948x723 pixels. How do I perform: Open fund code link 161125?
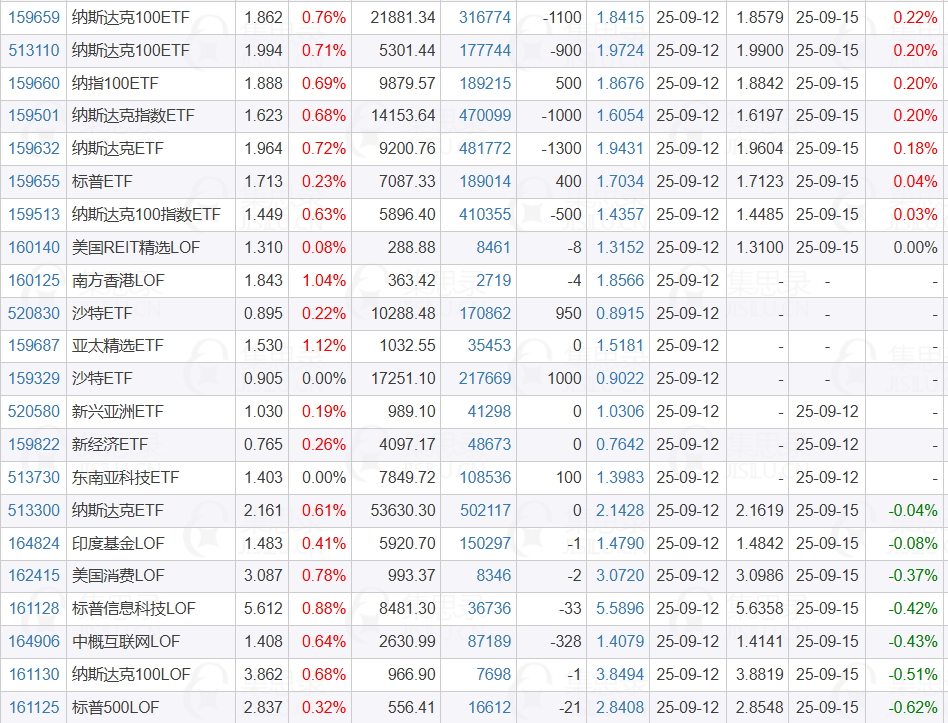click(x=34, y=707)
